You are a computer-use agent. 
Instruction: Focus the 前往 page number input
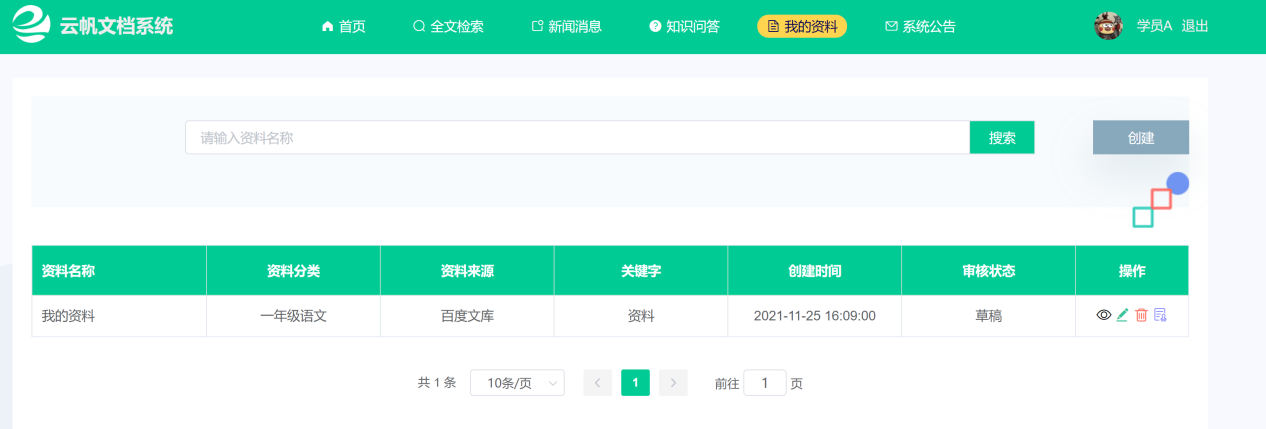pos(765,383)
